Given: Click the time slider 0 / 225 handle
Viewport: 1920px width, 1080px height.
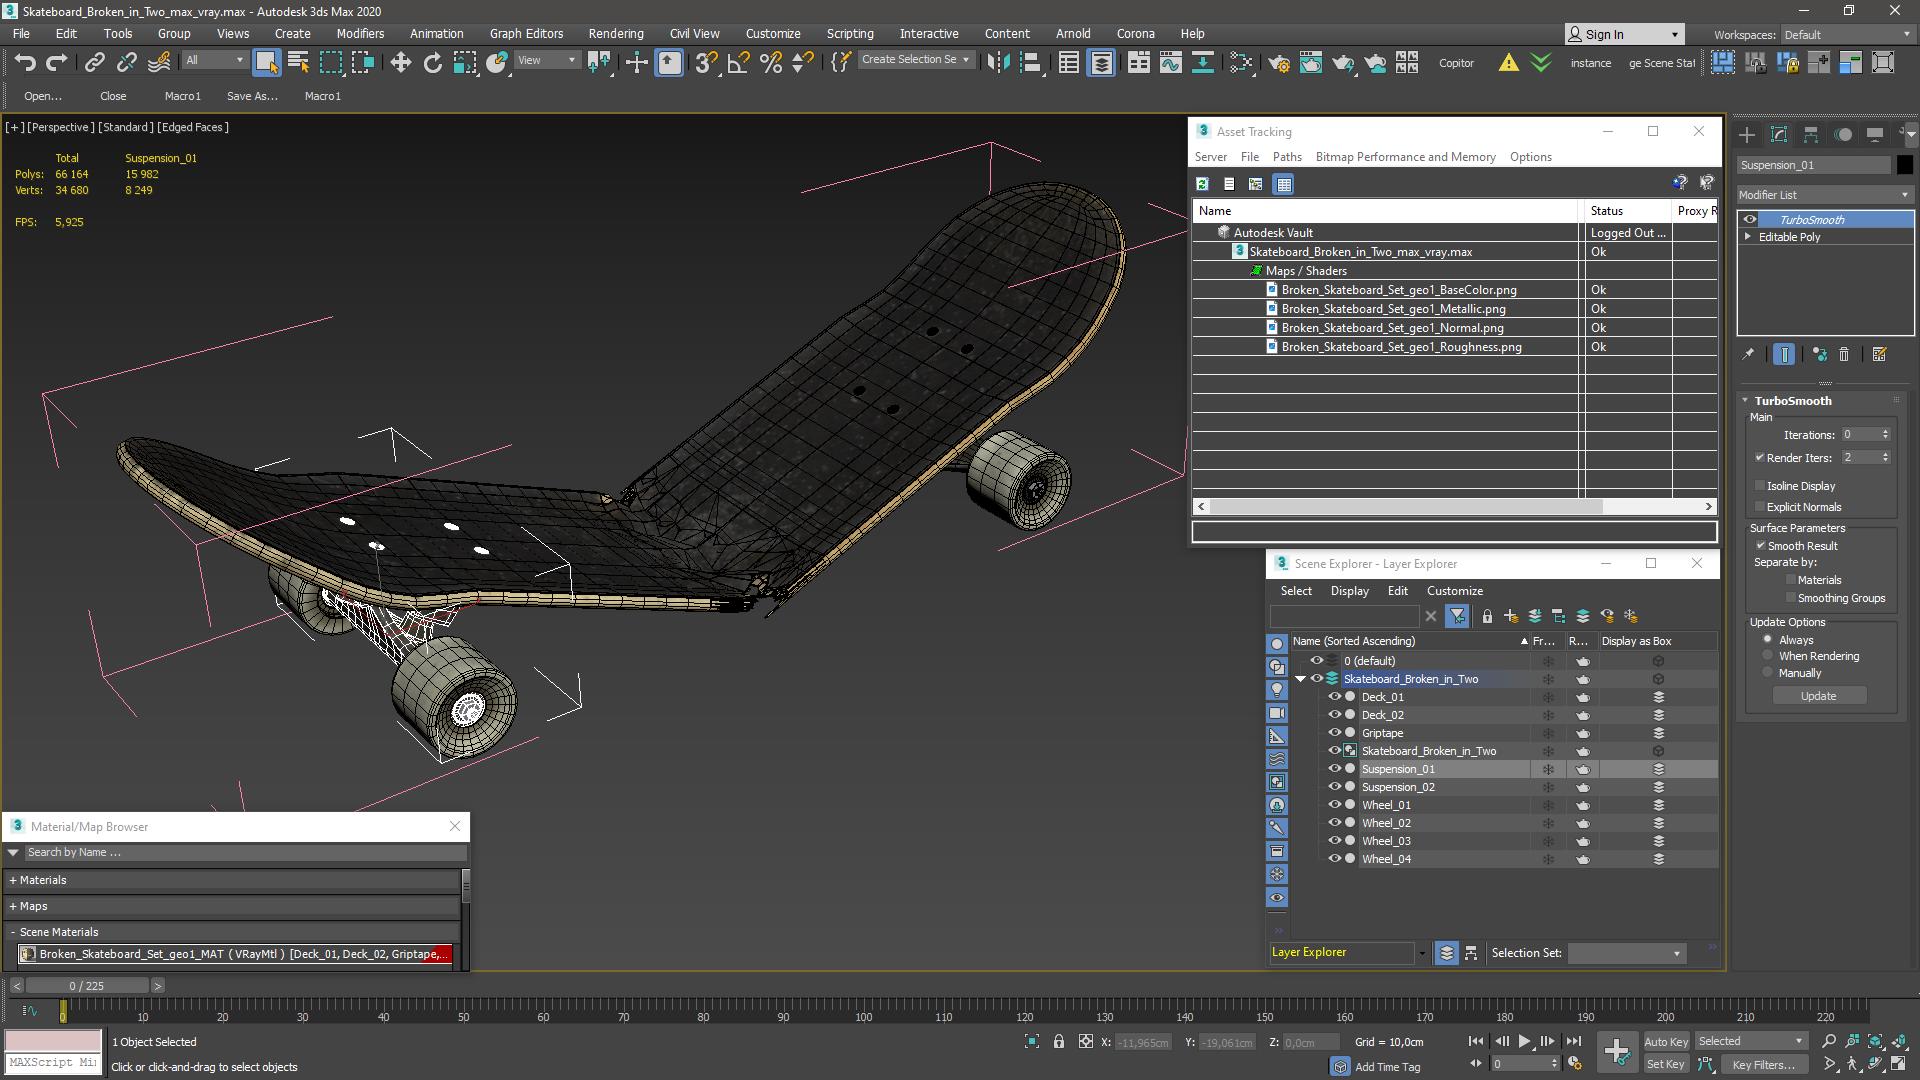Looking at the screenshot, I should tap(87, 986).
